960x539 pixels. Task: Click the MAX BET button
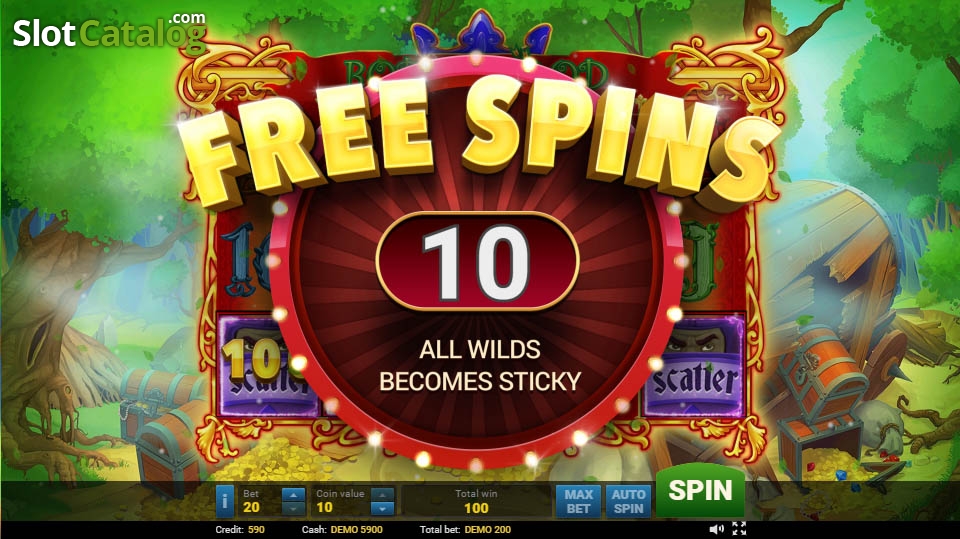(x=578, y=501)
